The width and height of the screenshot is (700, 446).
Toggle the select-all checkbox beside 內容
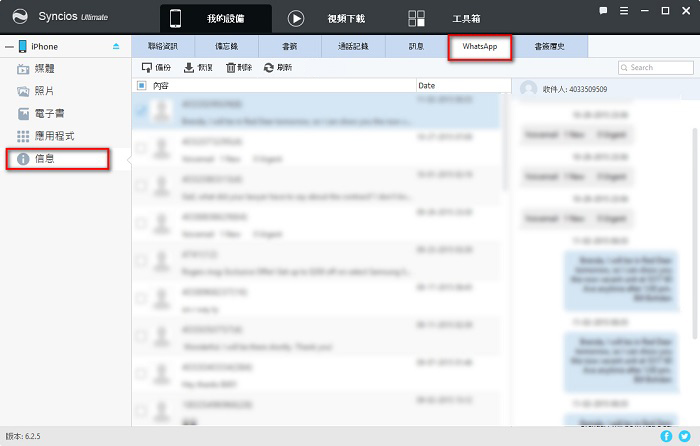pyautogui.click(x=142, y=85)
